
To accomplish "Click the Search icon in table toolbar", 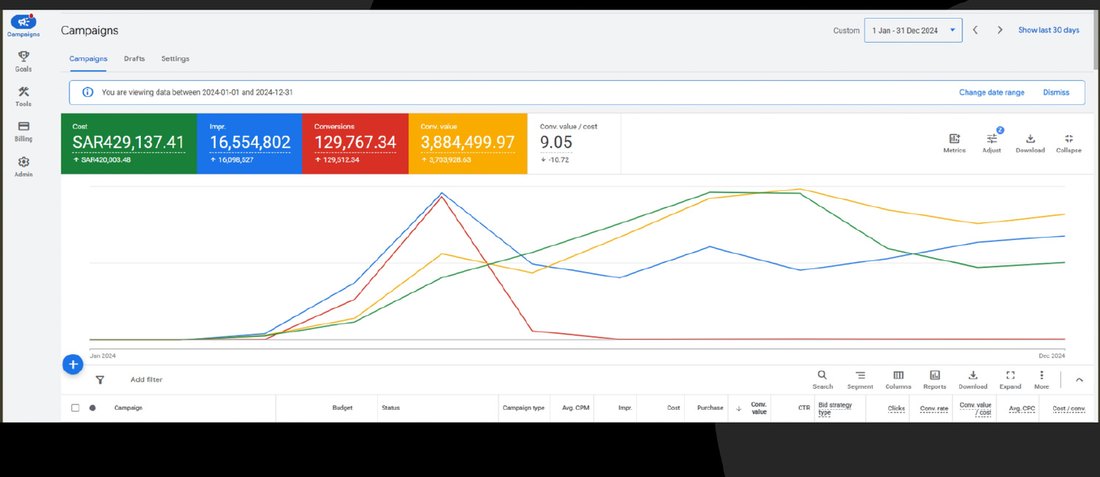I will pyautogui.click(x=822, y=380).
